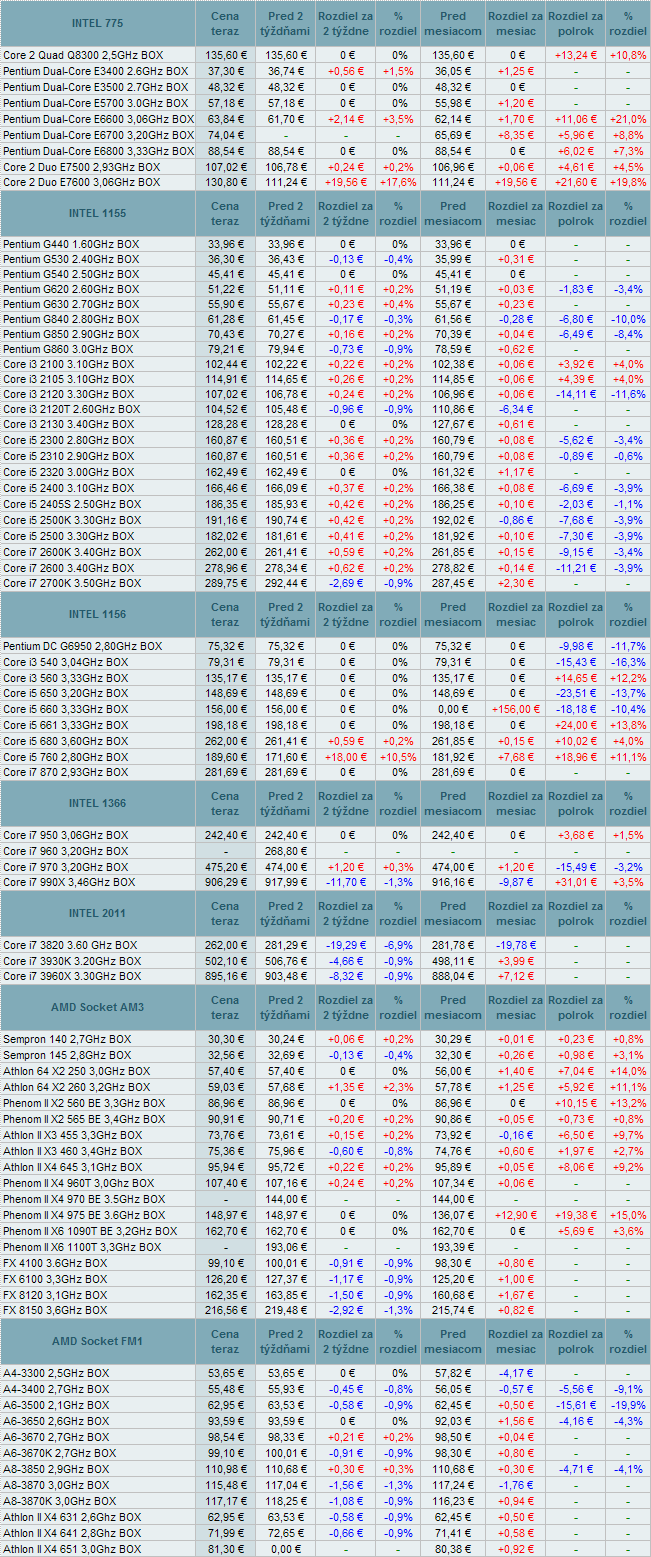Click A8-3870K 3,0GHz BOX
The width and height of the screenshot is (651, 1557).
coord(60,1501)
